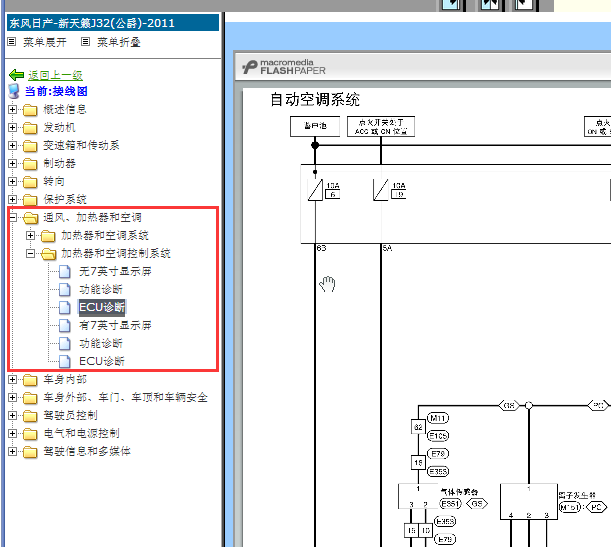611x547 pixels.
Task: Expand the 转向 tree node
Action: 12,181
